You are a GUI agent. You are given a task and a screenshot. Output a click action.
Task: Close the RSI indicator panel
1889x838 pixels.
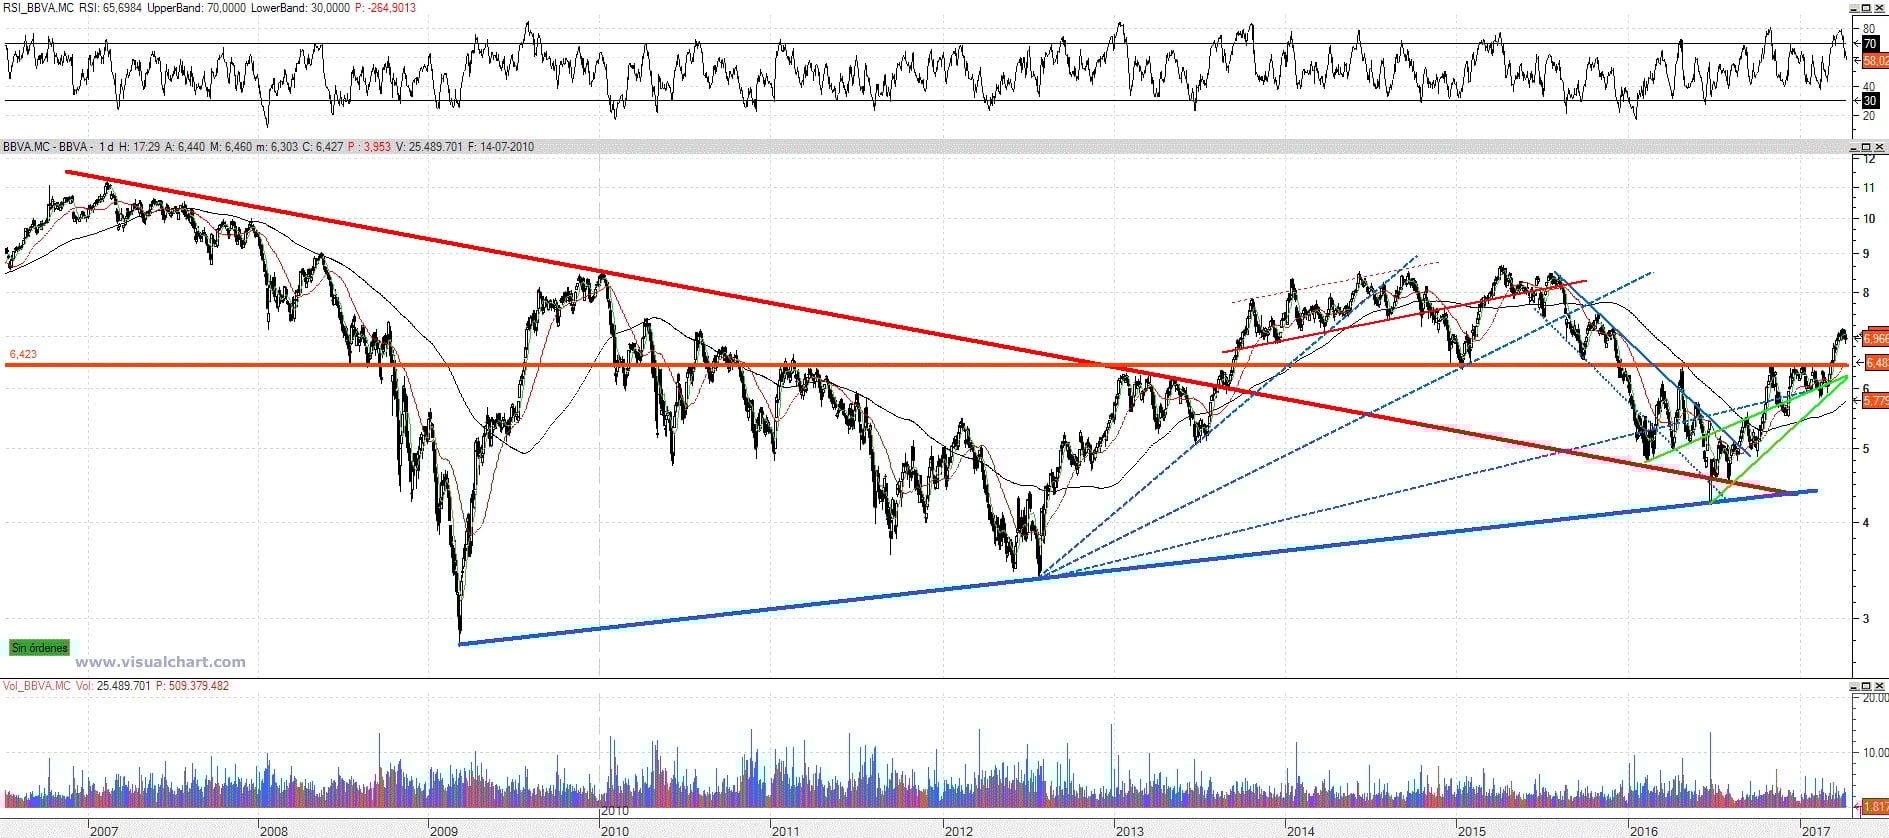pos(1881,8)
